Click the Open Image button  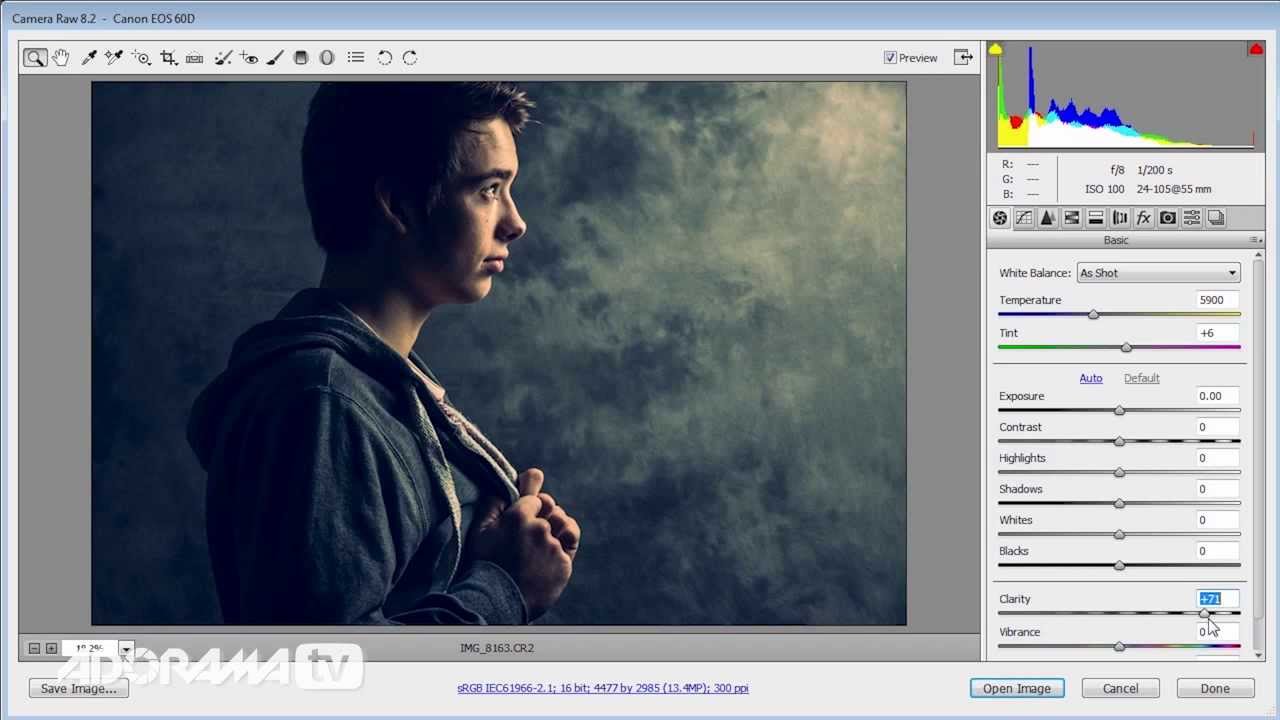(x=1017, y=688)
